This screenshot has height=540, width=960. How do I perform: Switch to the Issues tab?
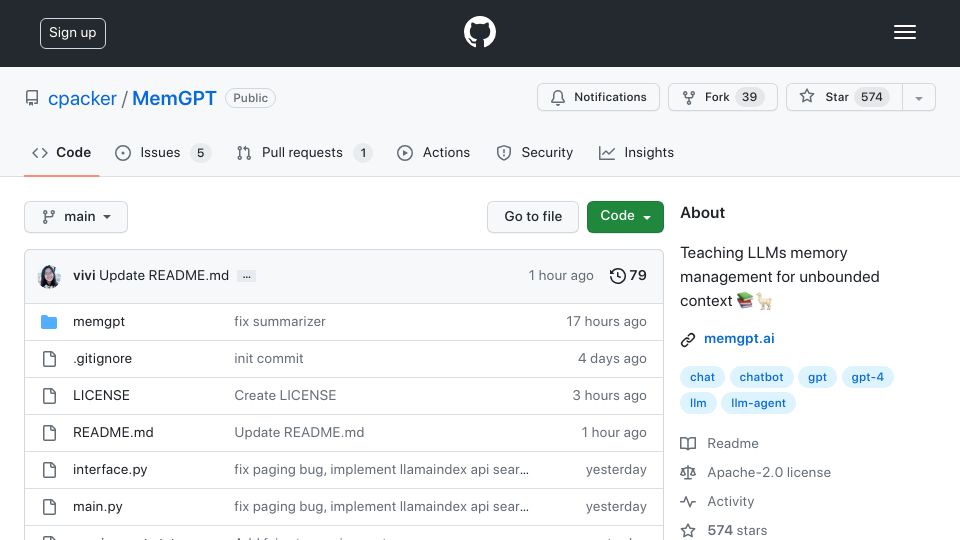click(x=163, y=152)
